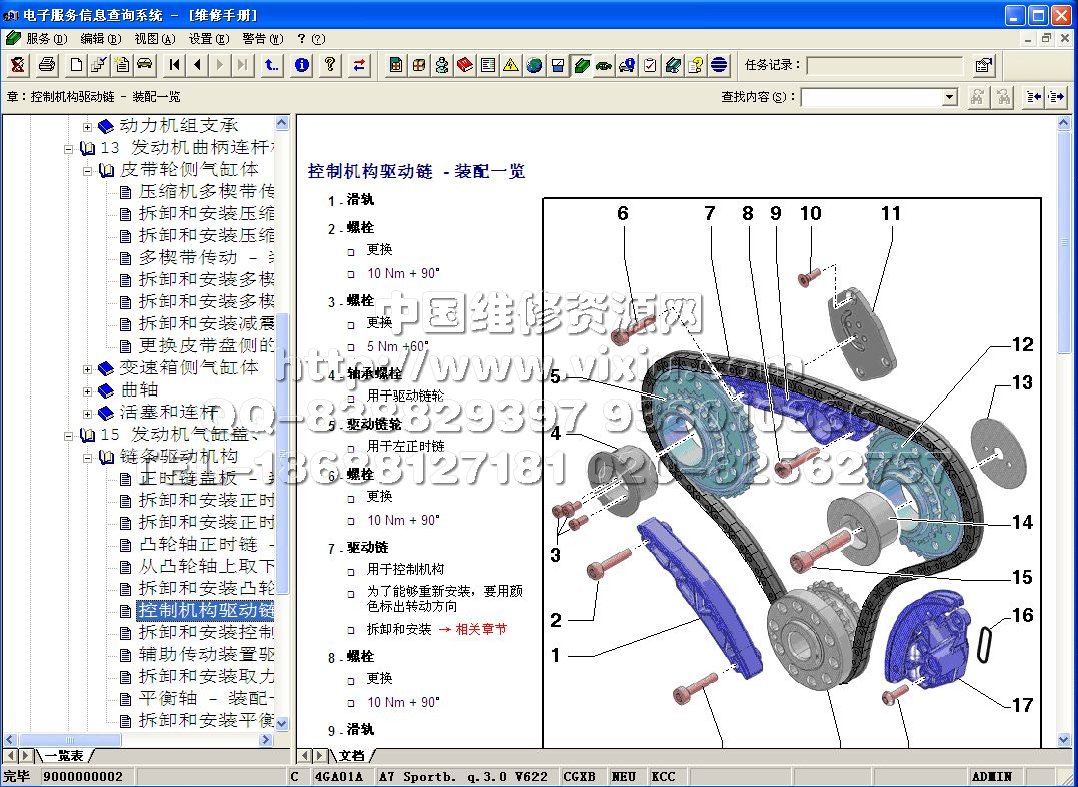Image resolution: width=1078 pixels, height=787 pixels.
Task: Collapse the 链条驱动机构 tree node
Action: pyautogui.click(x=87, y=457)
